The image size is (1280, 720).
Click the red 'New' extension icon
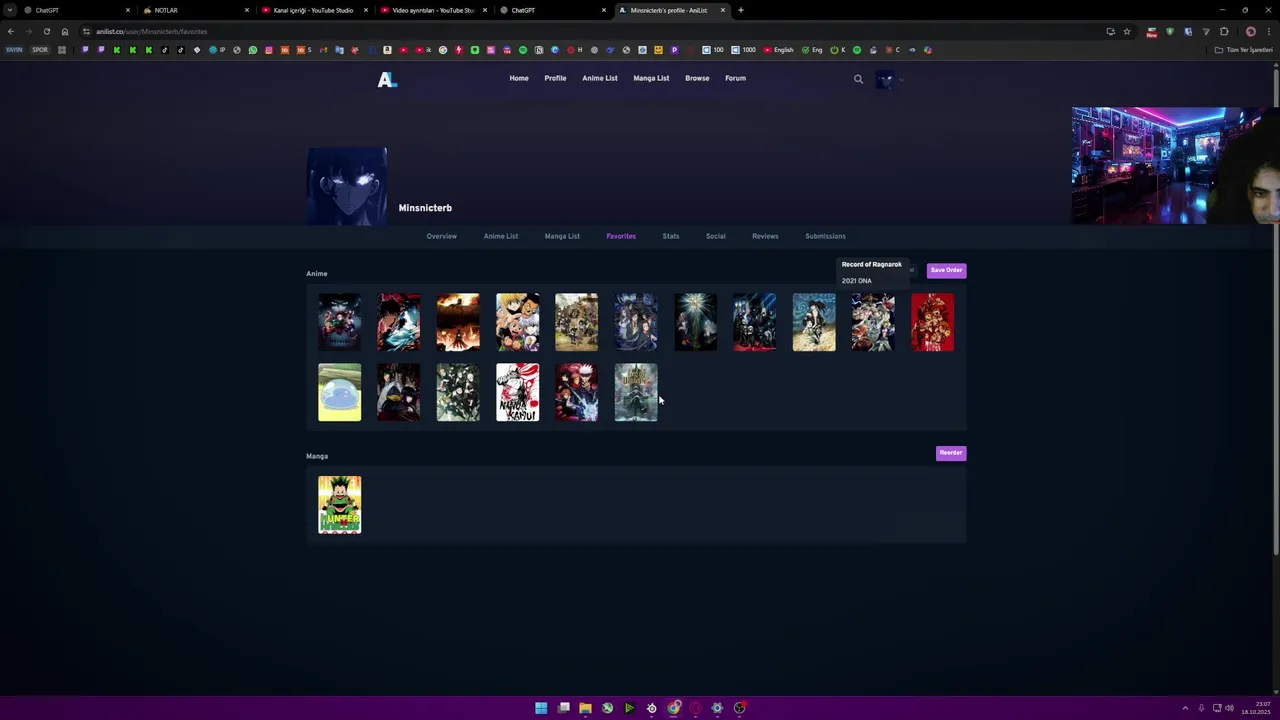click(1152, 32)
